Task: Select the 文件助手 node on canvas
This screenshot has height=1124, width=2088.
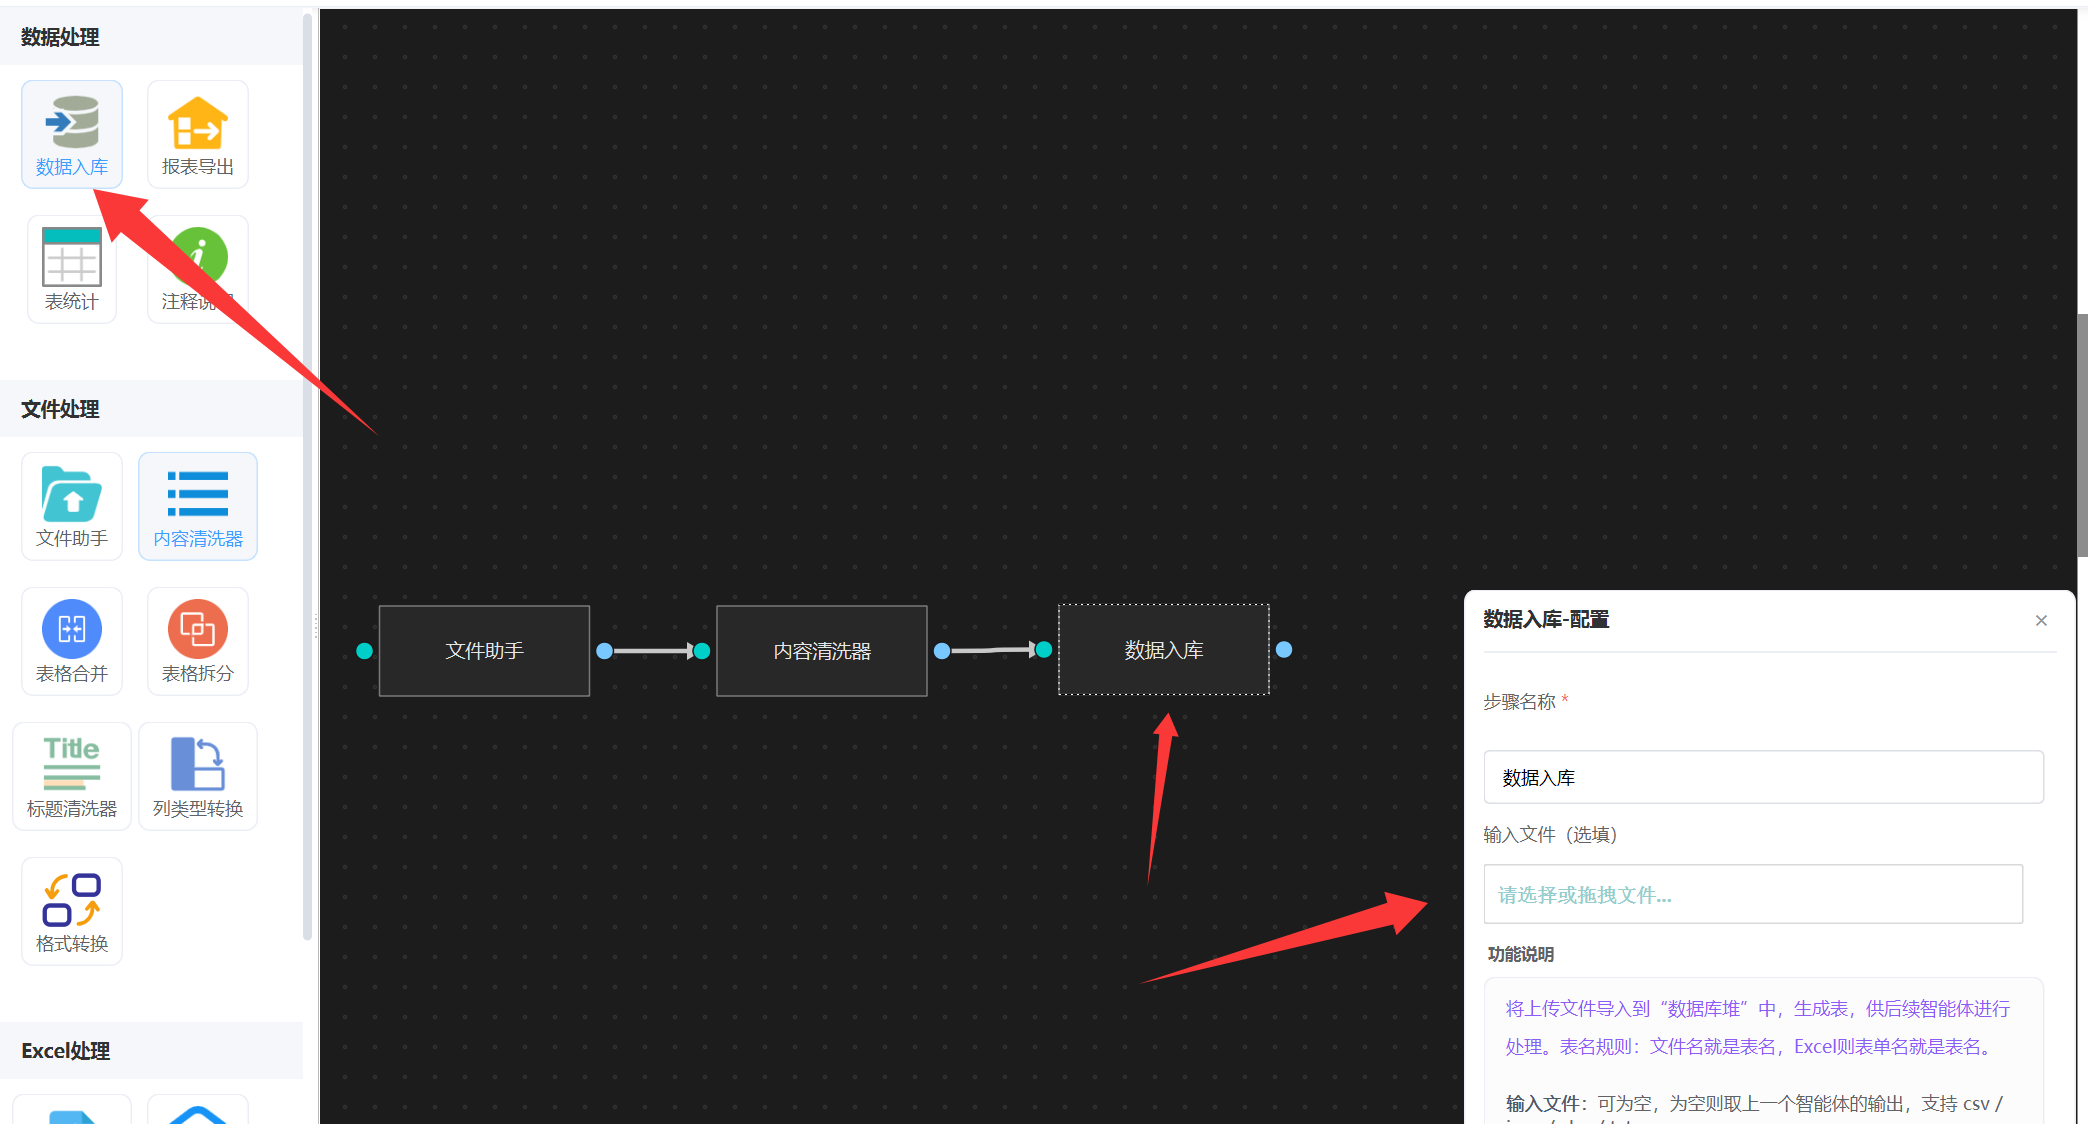Action: (x=484, y=651)
